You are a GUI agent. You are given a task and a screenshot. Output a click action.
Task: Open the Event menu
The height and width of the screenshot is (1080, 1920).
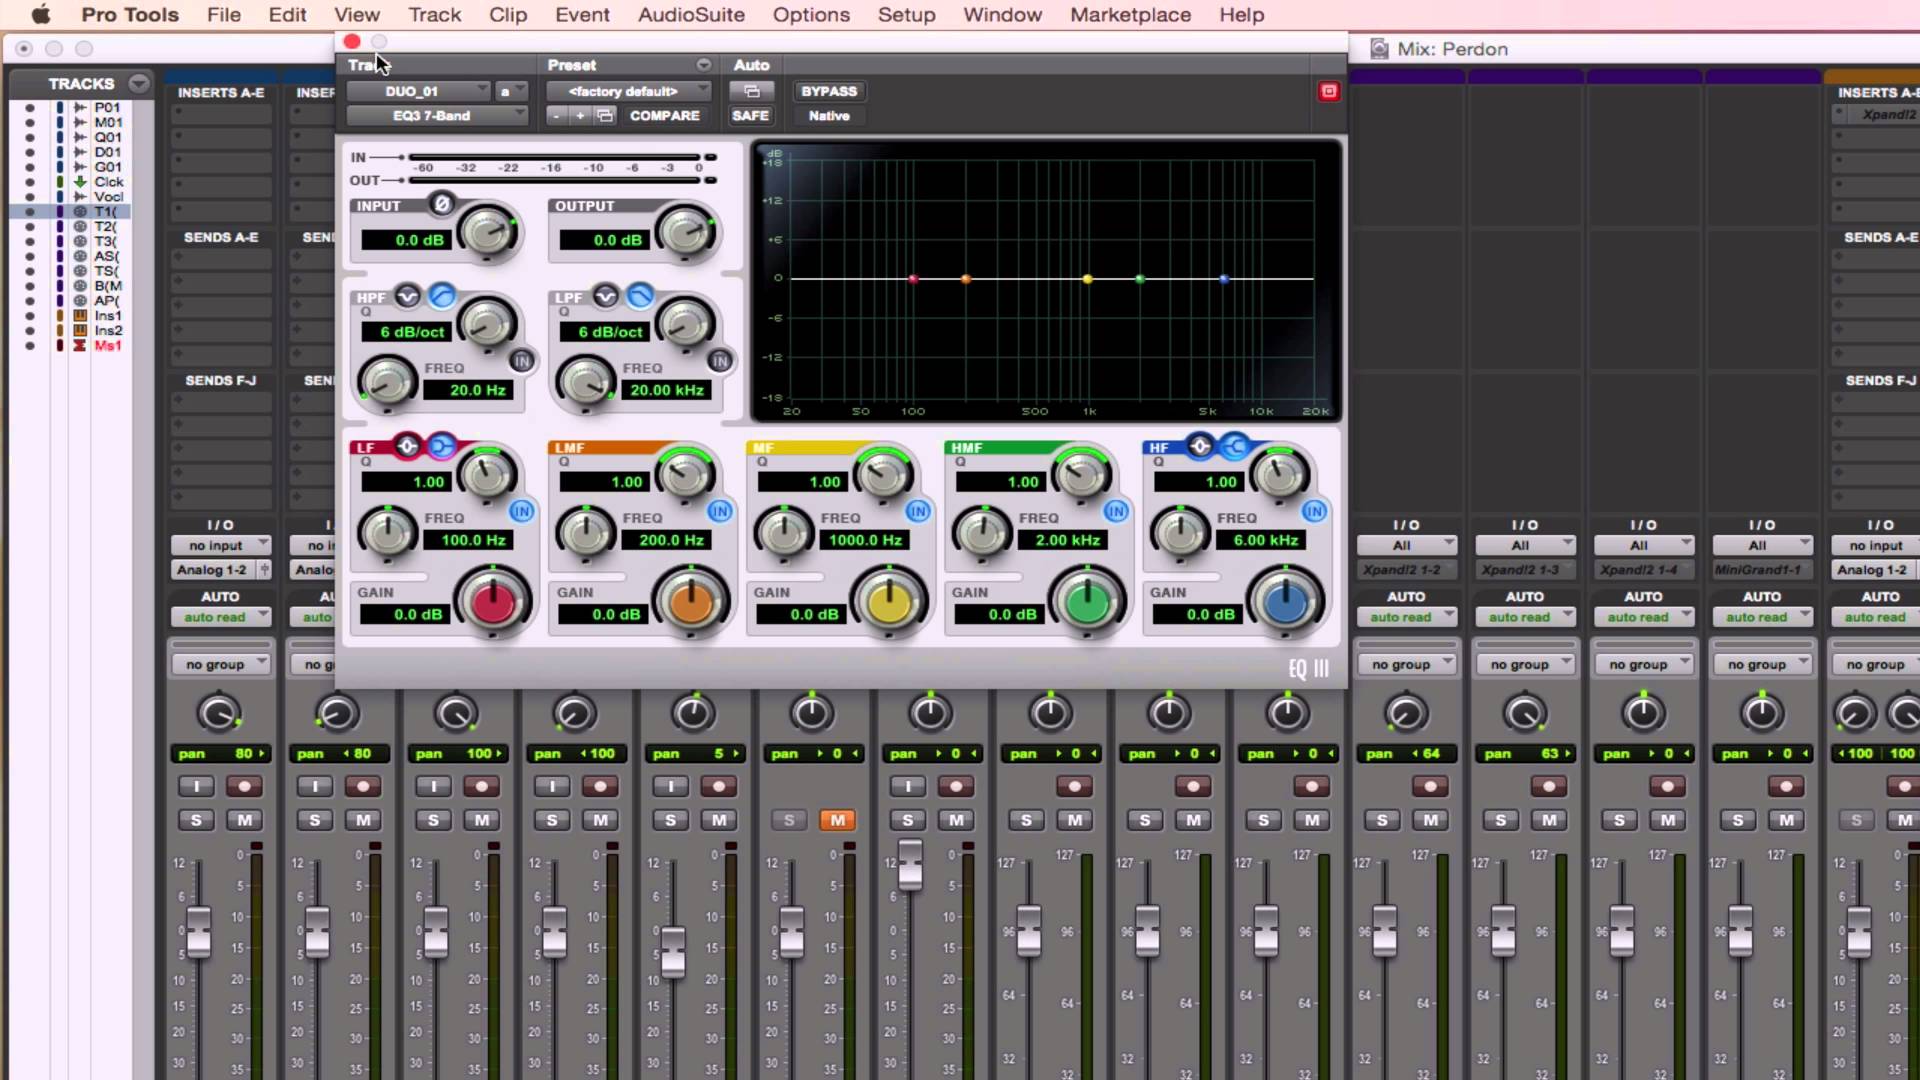tap(582, 15)
